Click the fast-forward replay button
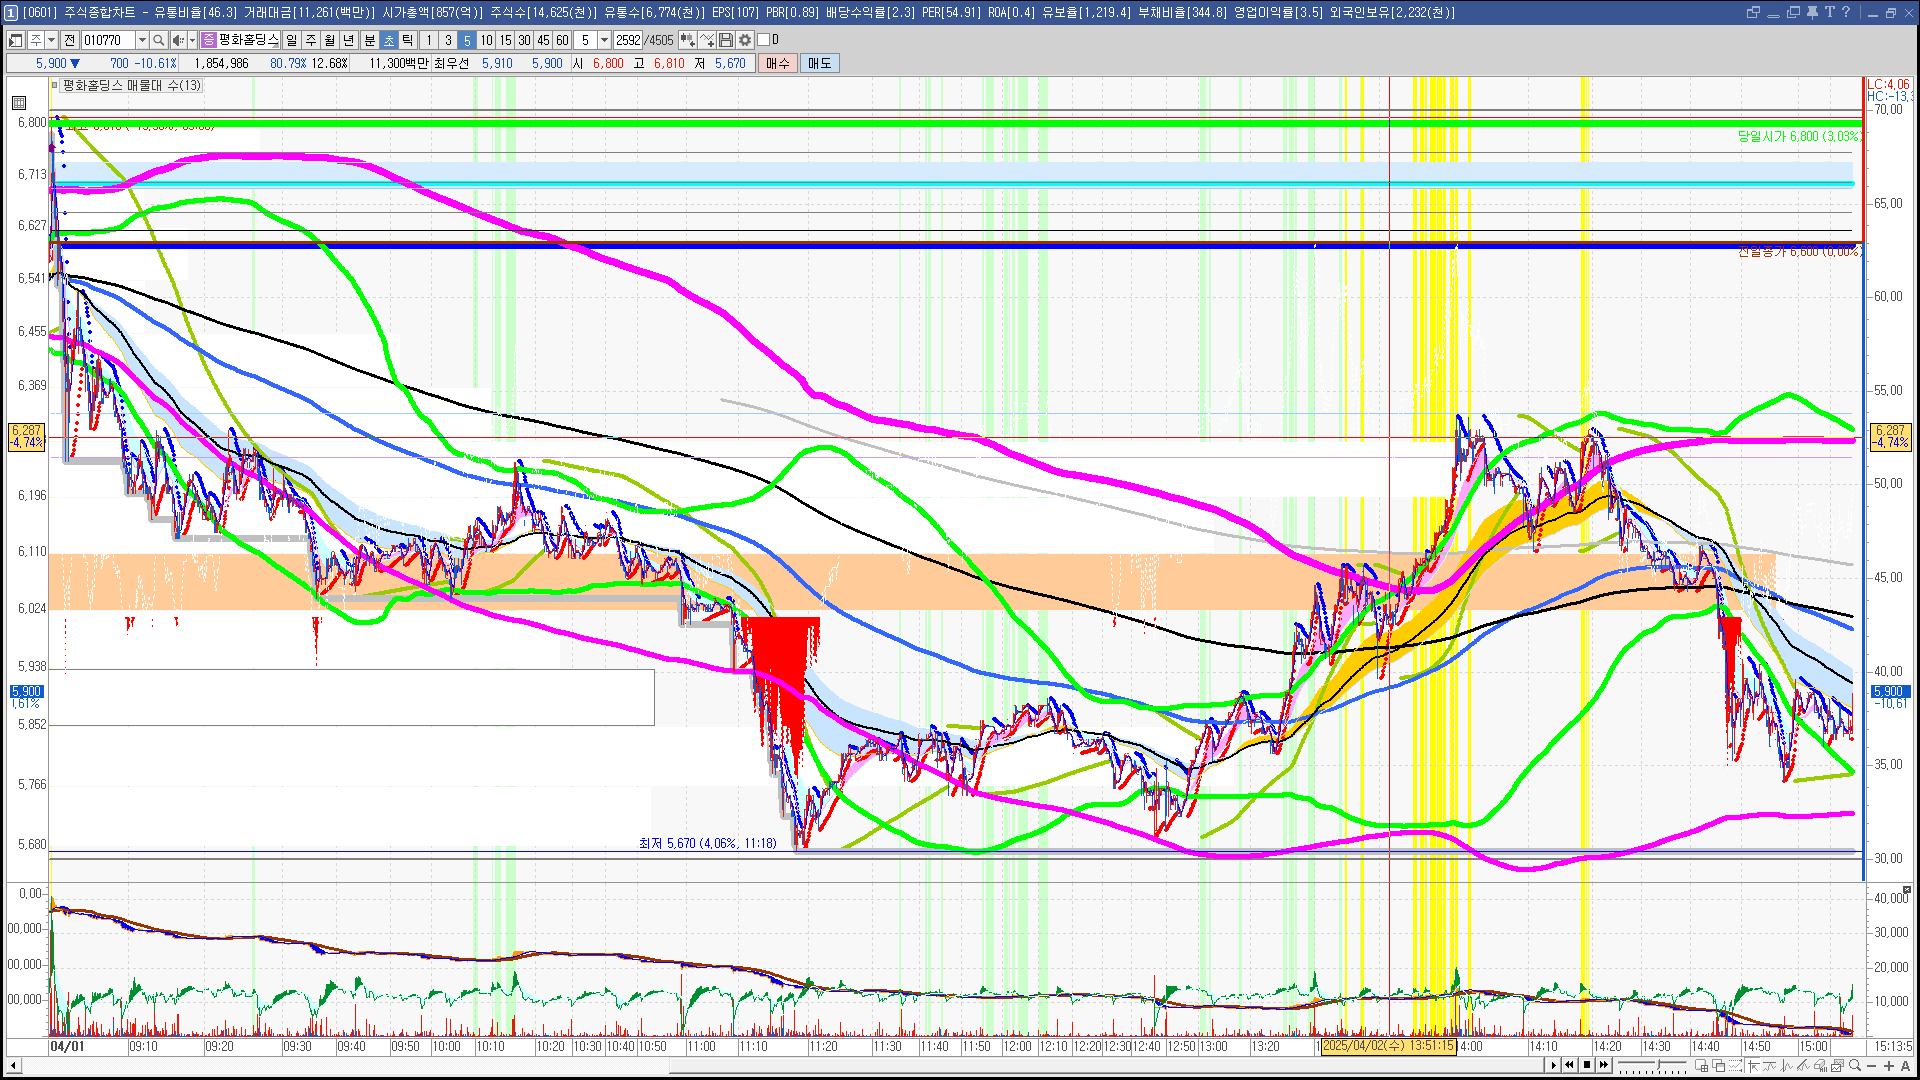 pos(1604,1065)
